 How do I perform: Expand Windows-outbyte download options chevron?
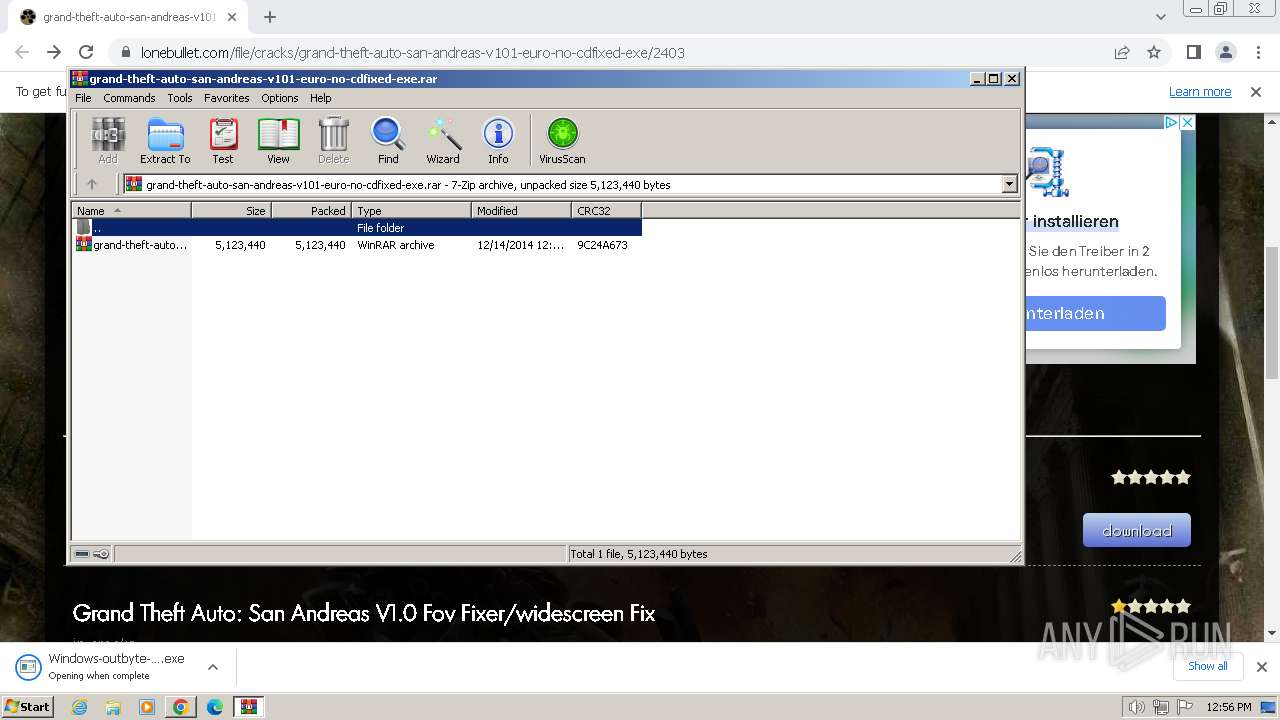pos(213,667)
